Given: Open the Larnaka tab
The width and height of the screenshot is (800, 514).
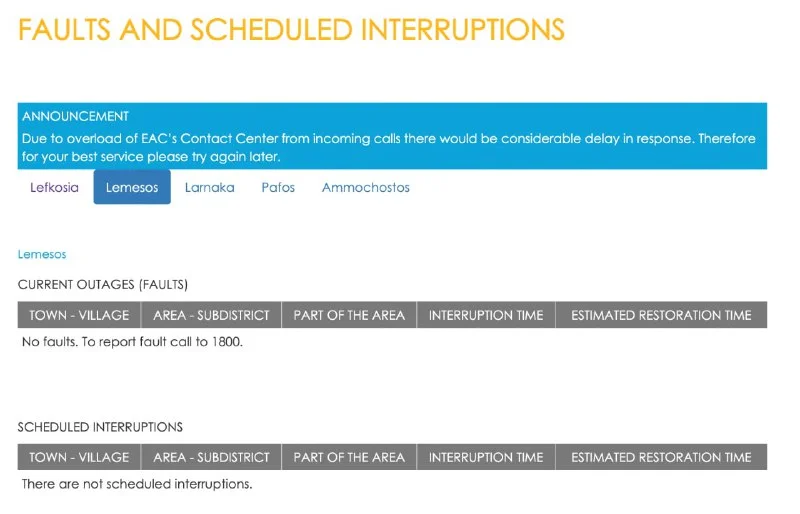Looking at the screenshot, I should click(x=210, y=187).
